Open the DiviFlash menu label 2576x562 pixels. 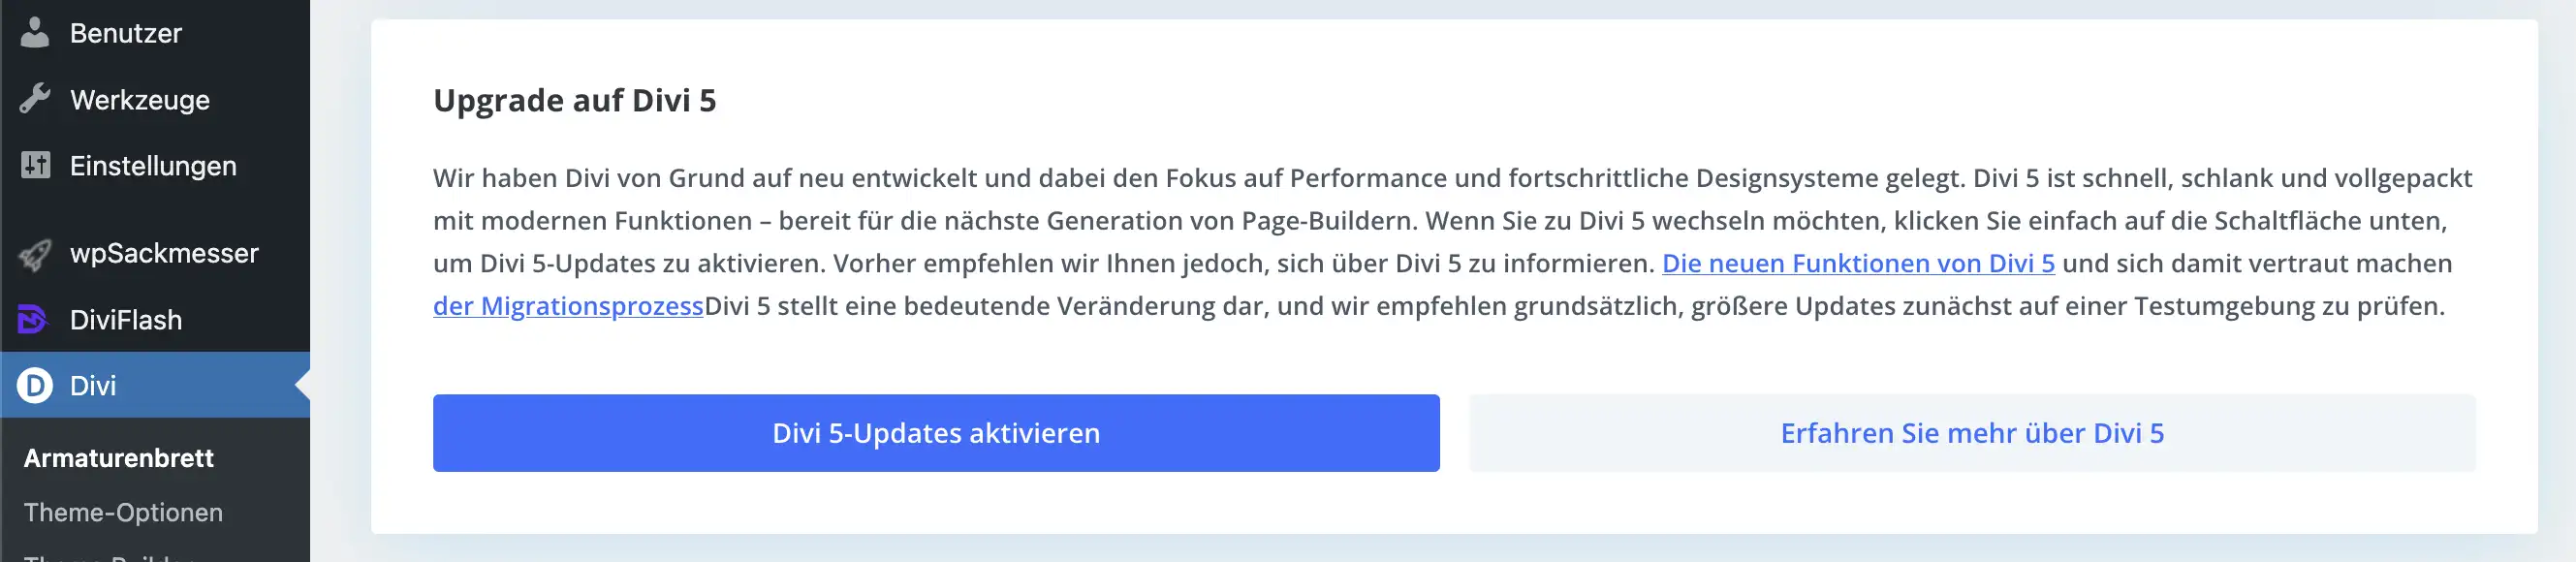(126, 320)
